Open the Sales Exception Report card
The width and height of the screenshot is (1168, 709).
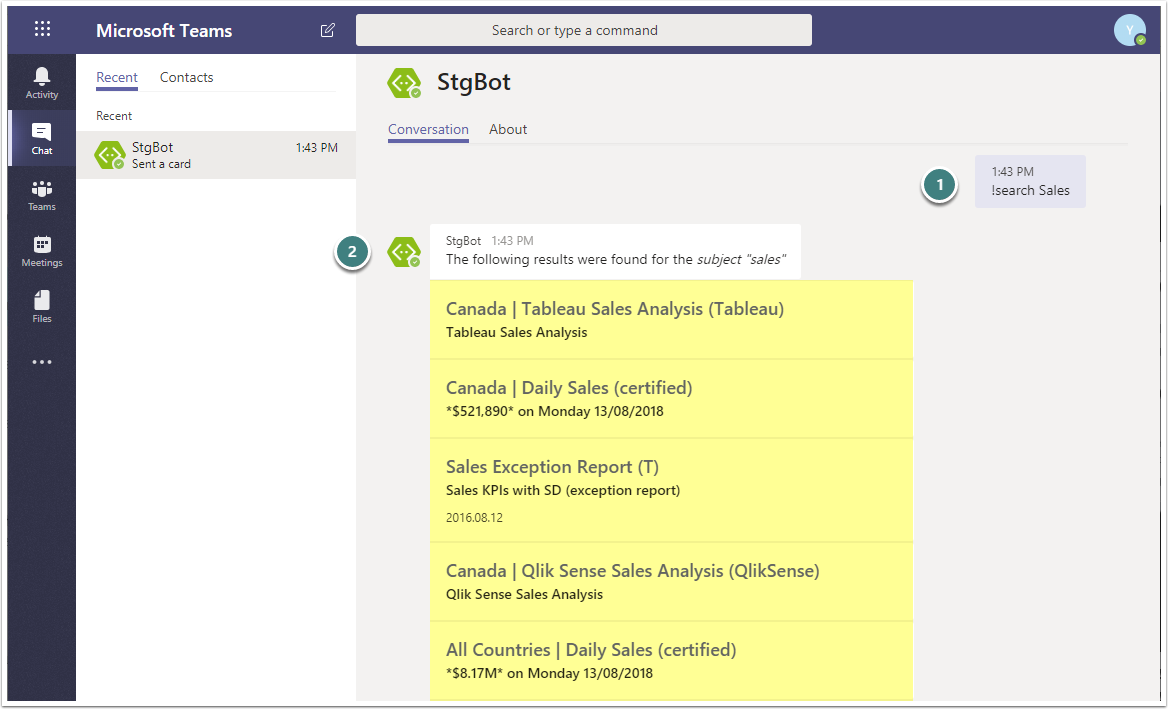552,467
